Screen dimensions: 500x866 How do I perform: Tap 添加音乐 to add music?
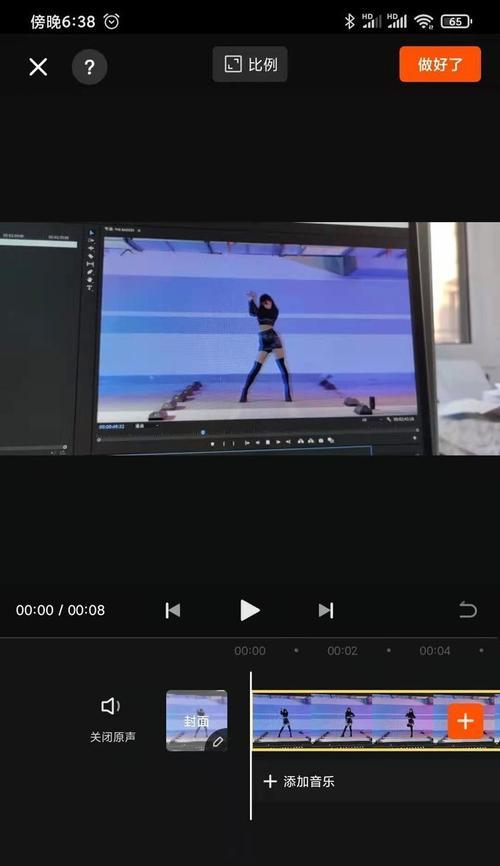point(299,781)
